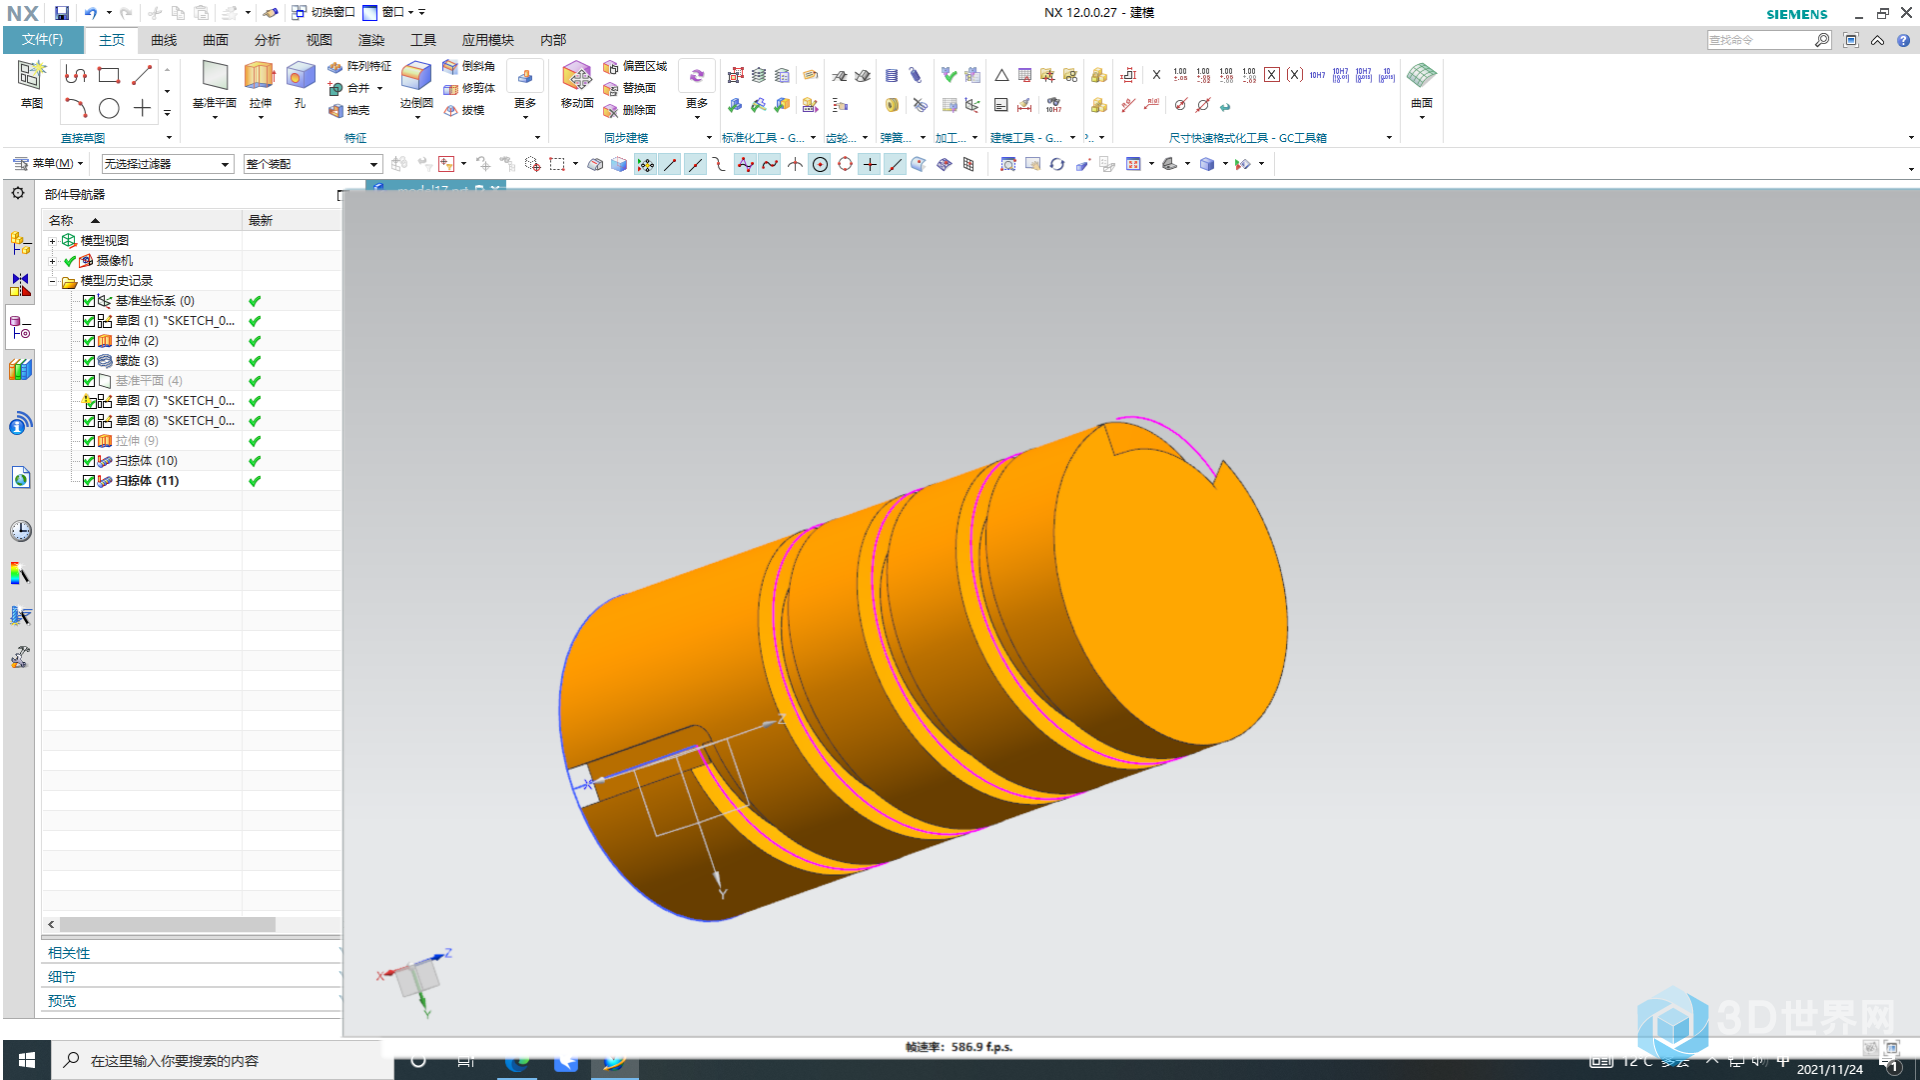
Task: Expand the 模型视图 tree node
Action: 53,241
